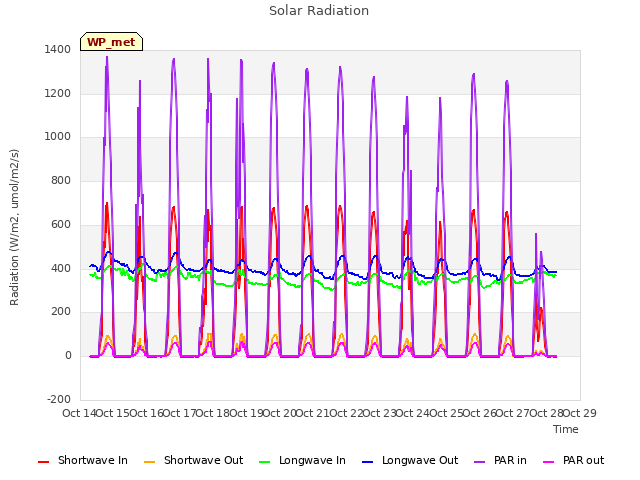The image size is (640, 480).
Task: Click the orange Shortwave Out legend swatch
Action: pos(150,462)
